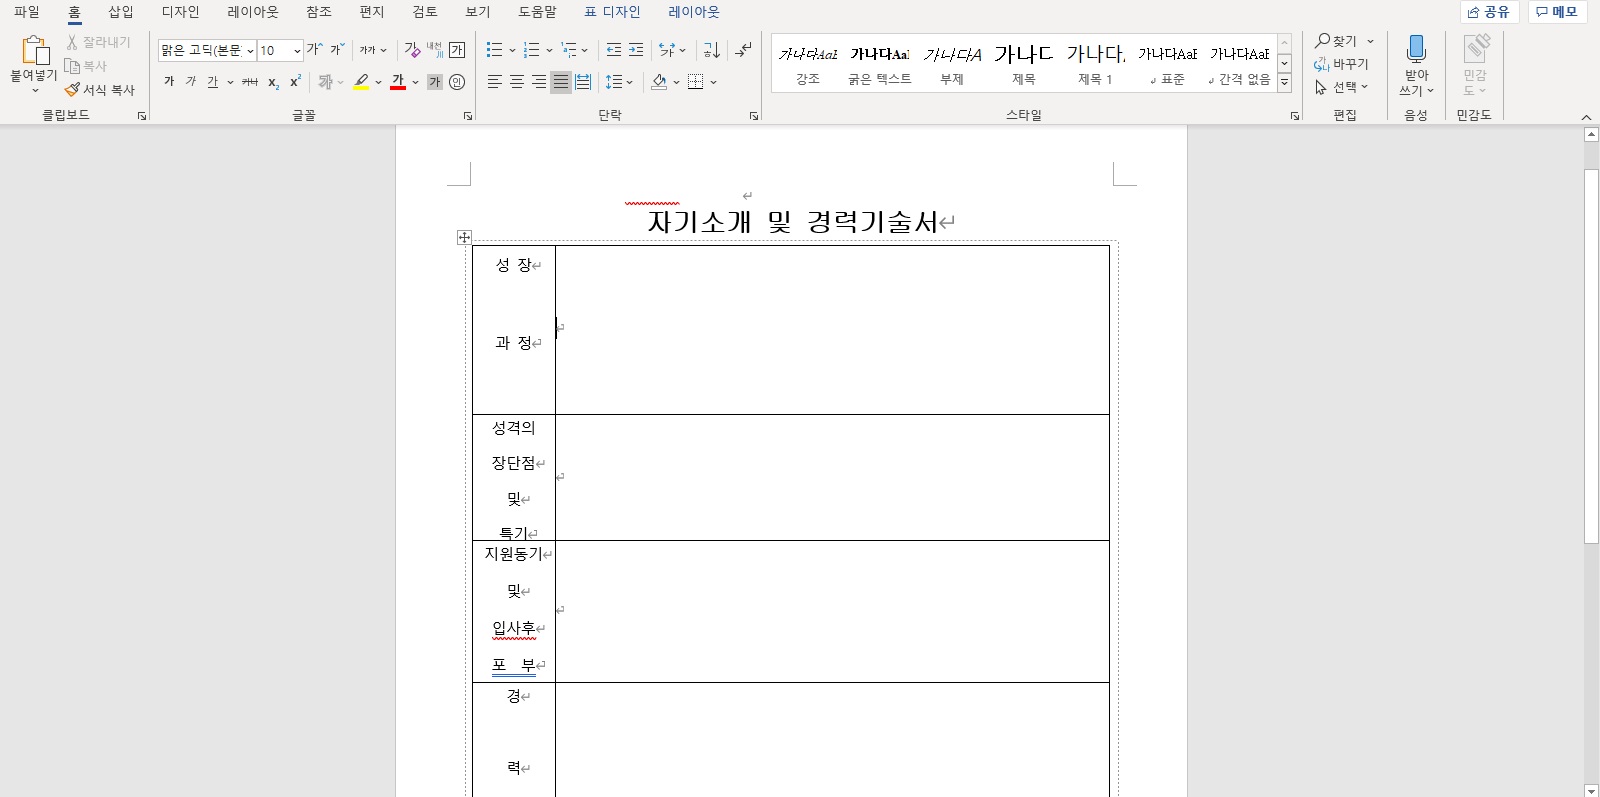Increase font size with the grow icon
1600x797 pixels.
pyautogui.click(x=314, y=50)
